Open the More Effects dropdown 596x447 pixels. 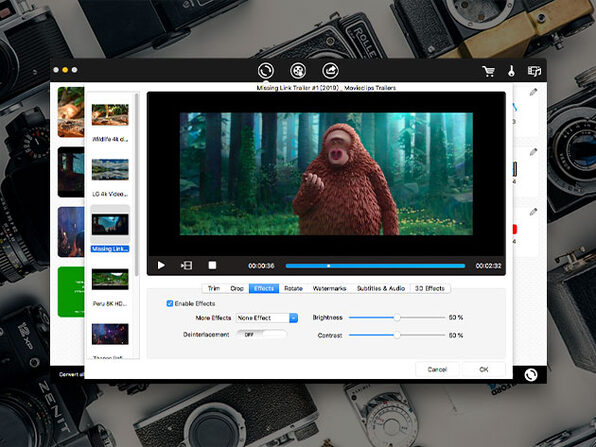click(267, 318)
